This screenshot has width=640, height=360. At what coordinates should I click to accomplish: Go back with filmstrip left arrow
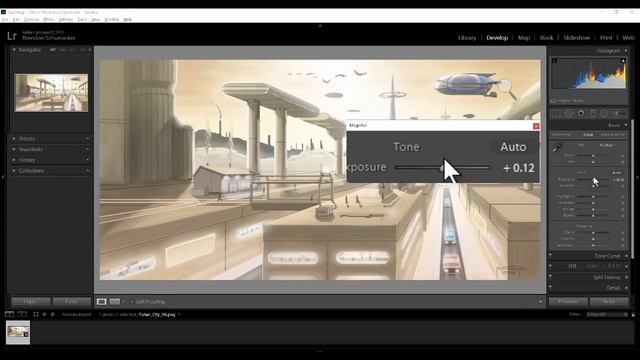44,314
